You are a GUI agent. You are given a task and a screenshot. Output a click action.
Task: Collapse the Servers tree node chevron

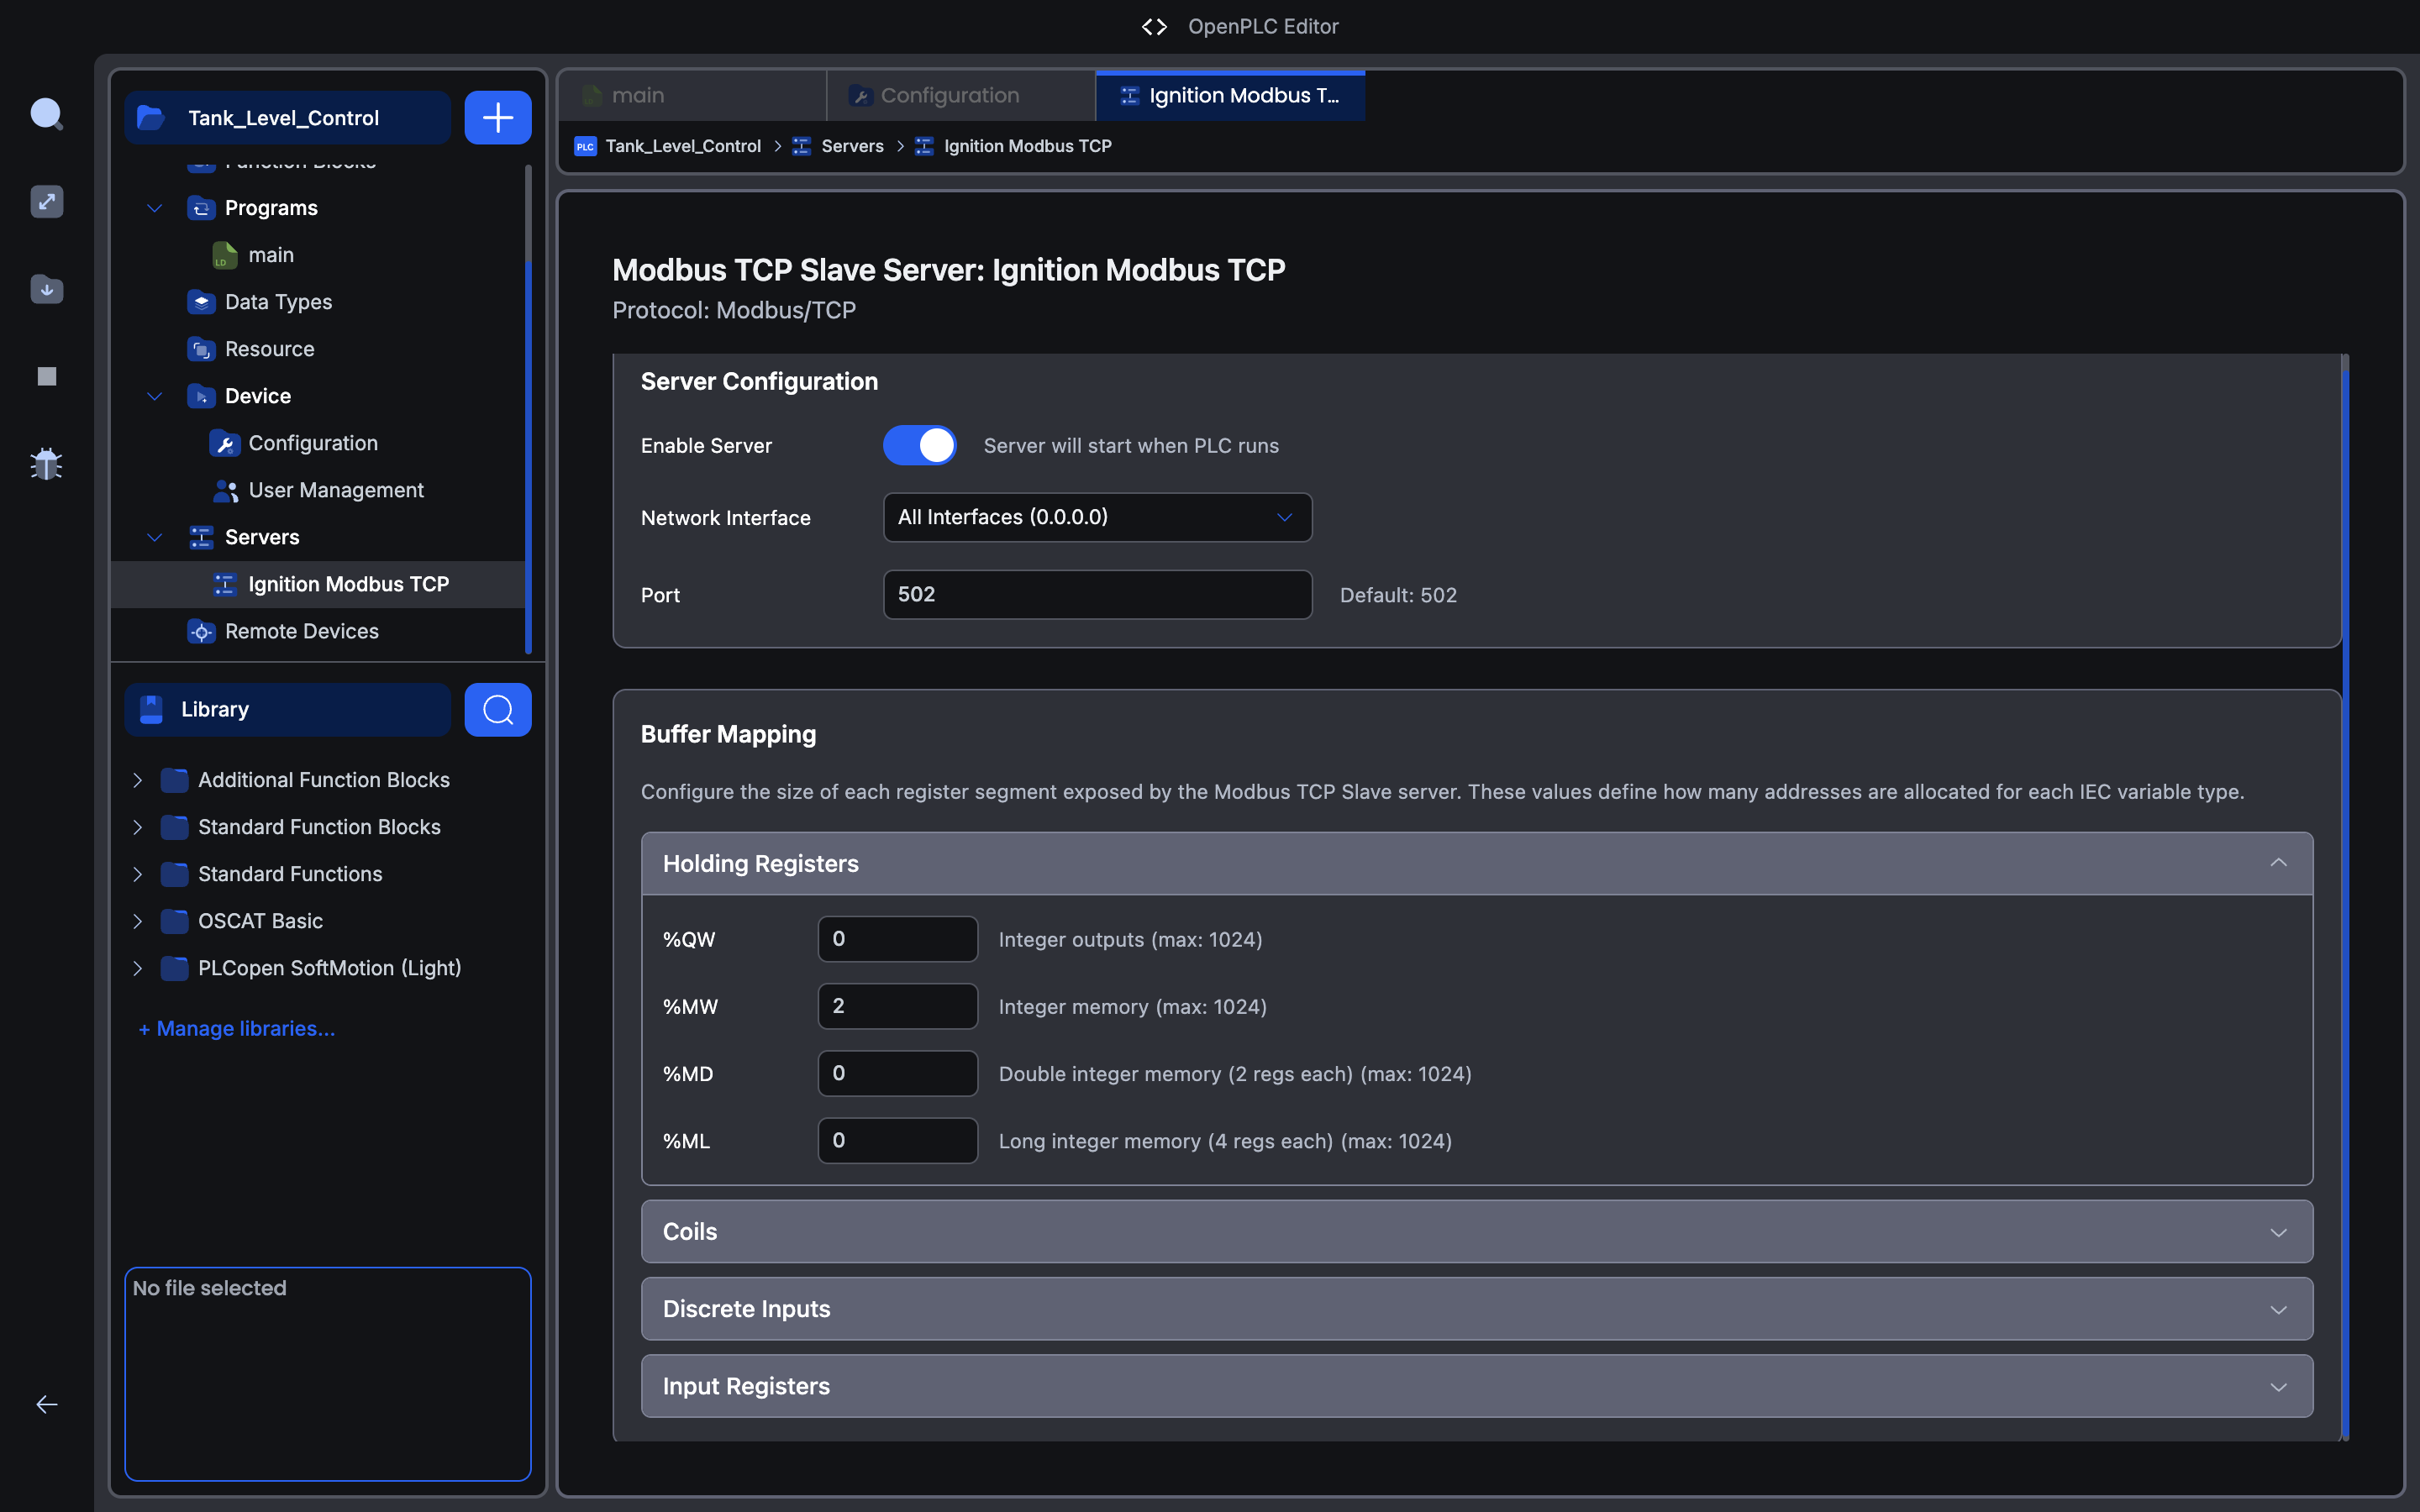(154, 537)
